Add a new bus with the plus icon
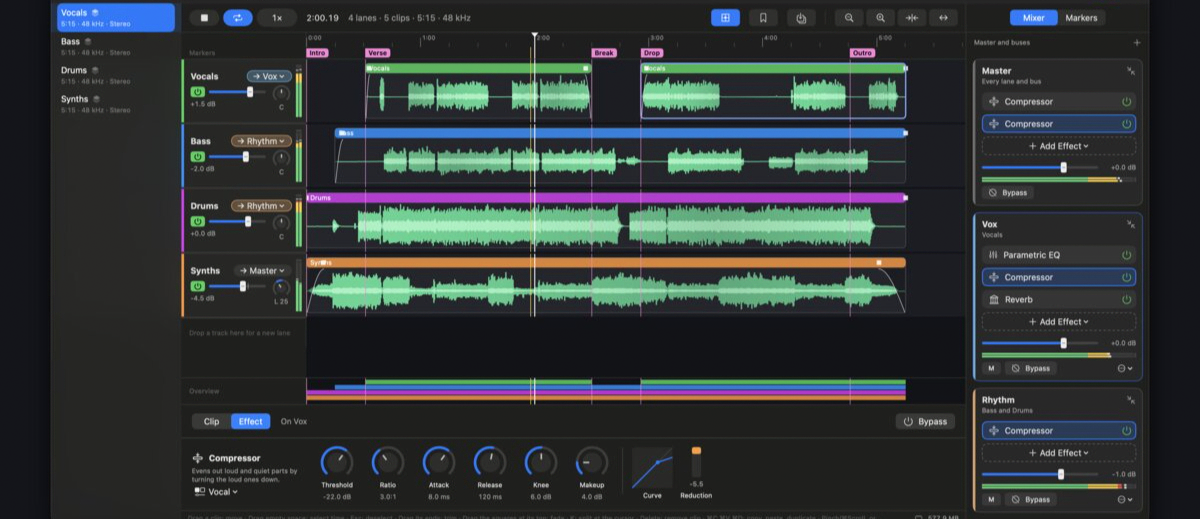The image size is (1200, 519). pos(1136,42)
